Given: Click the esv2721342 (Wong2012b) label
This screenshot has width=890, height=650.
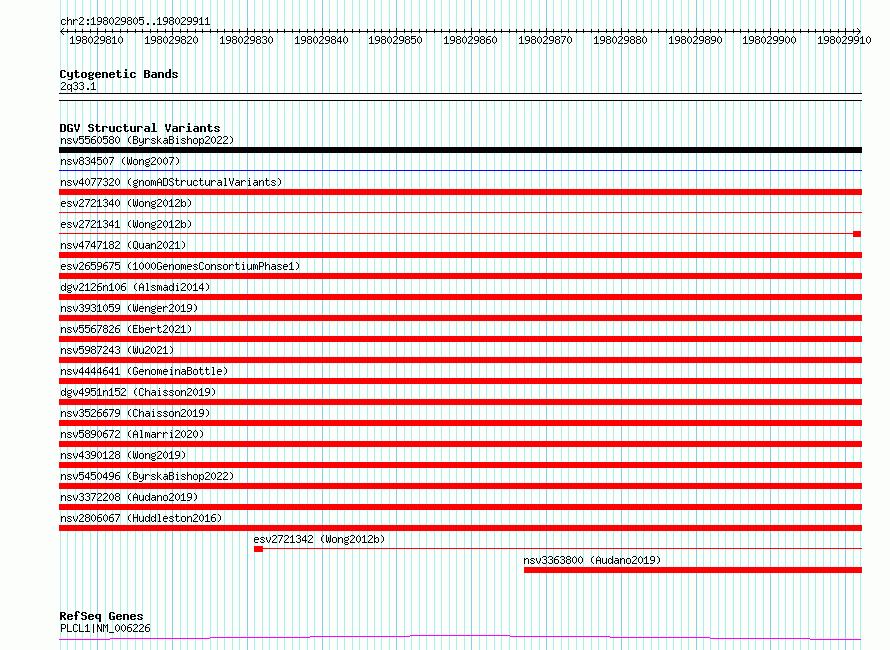Looking at the screenshot, I should [x=319, y=539].
